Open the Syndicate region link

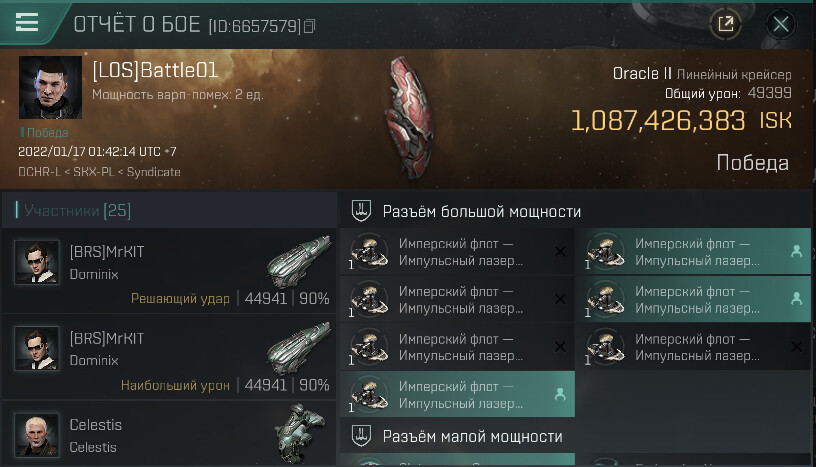coord(154,172)
